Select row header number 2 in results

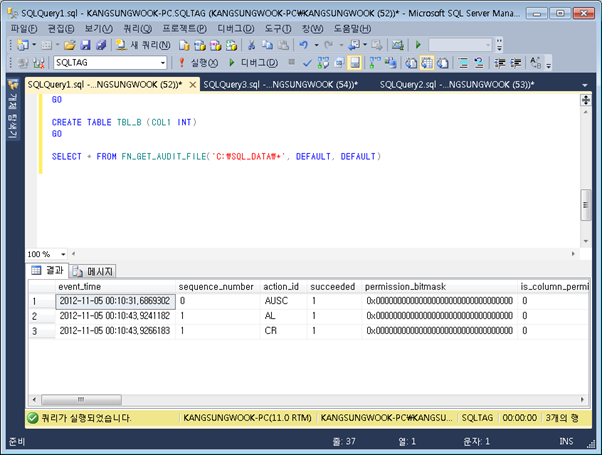42,316
